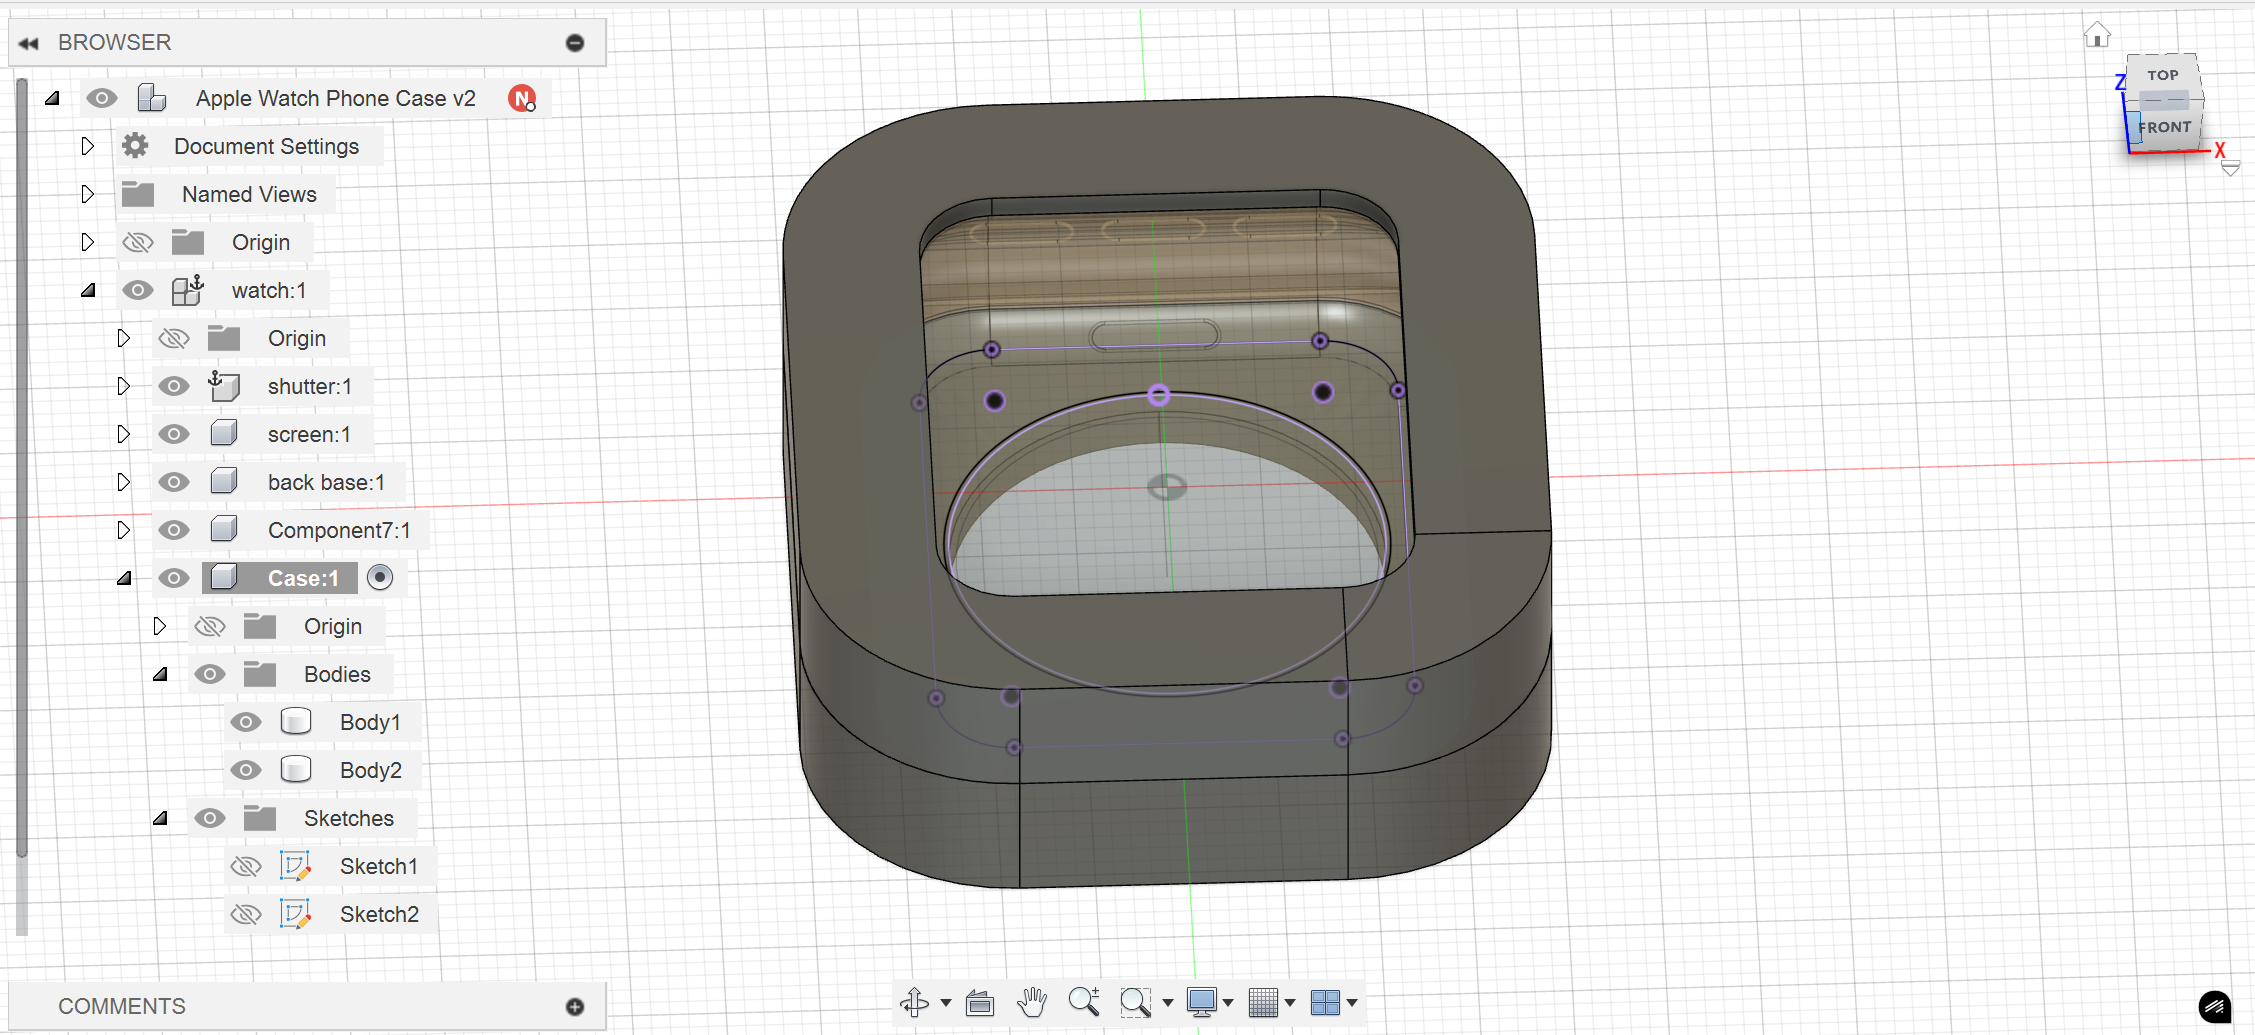
Task: Collapse the Bodies folder
Action: click(161, 674)
